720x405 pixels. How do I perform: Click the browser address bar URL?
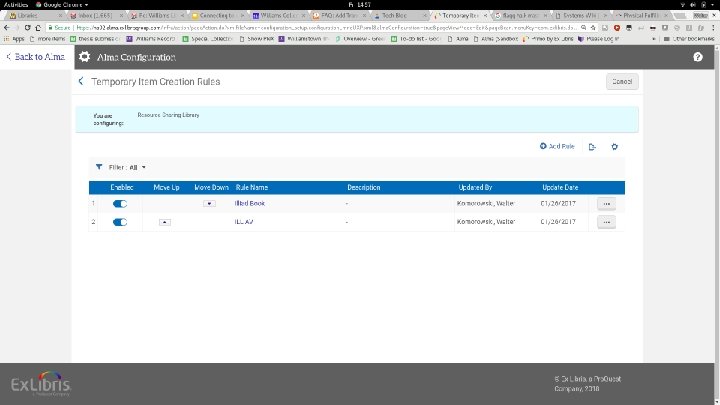tap(326, 28)
